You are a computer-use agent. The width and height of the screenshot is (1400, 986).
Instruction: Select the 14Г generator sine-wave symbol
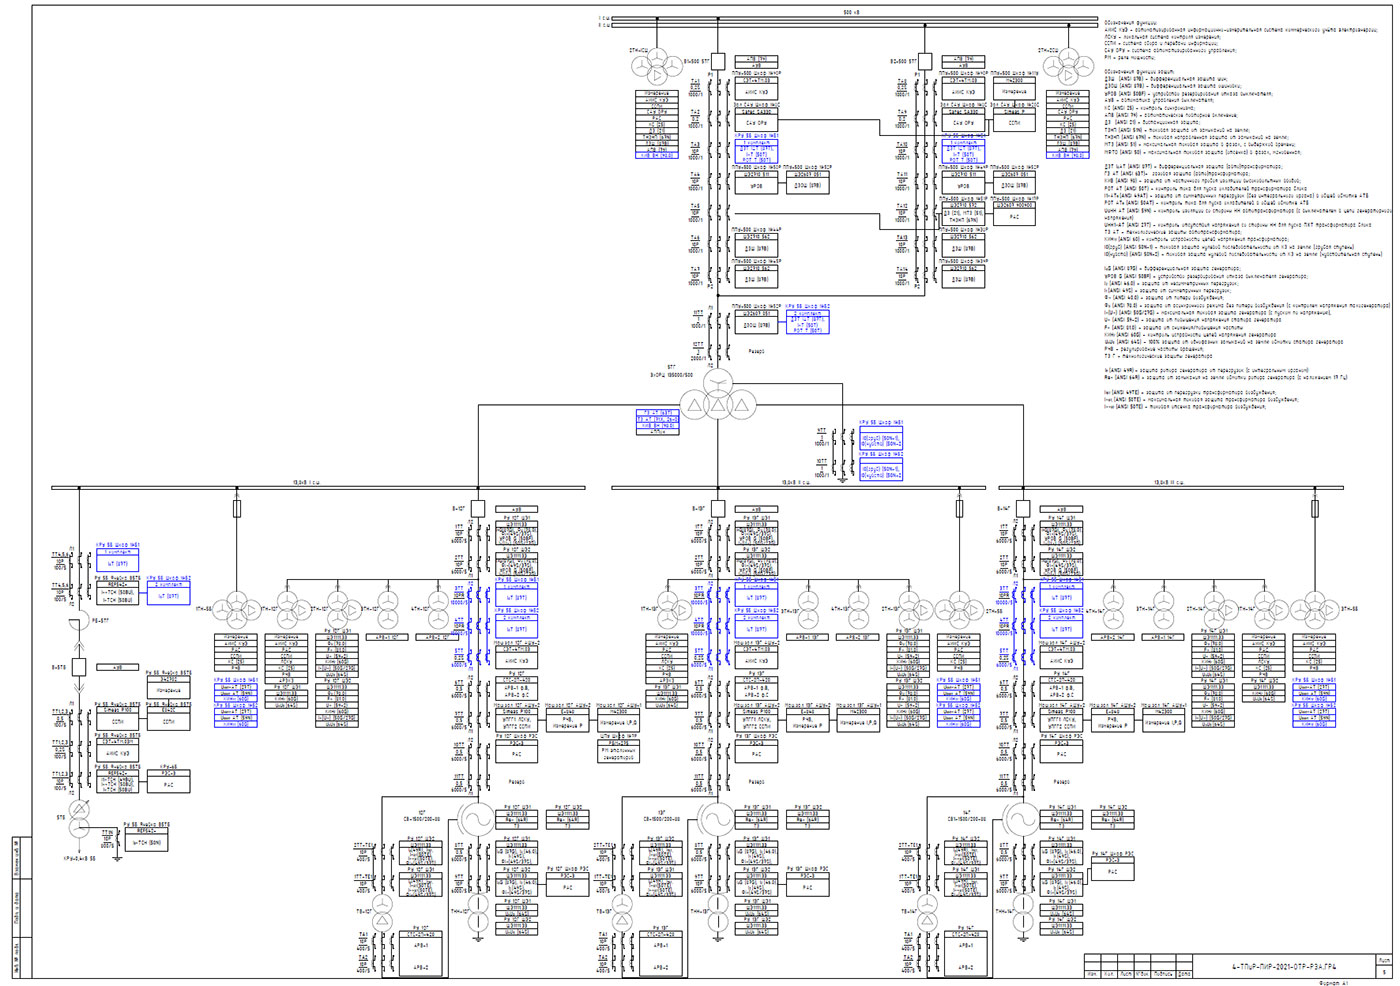[1022, 819]
